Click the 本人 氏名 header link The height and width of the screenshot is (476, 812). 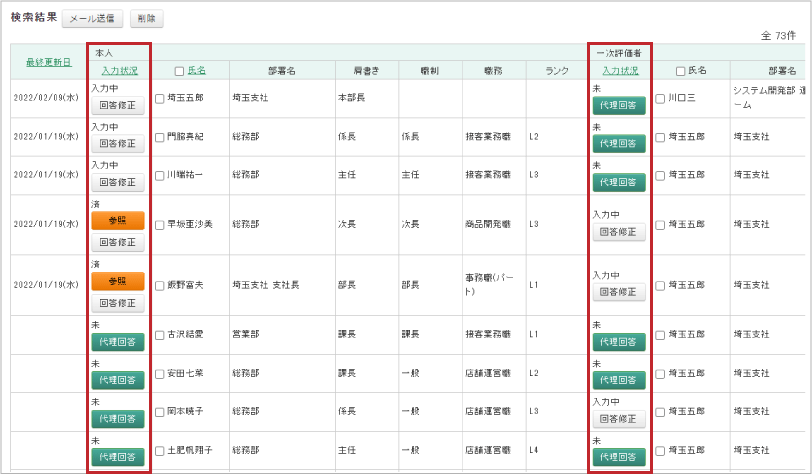pos(196,70)
